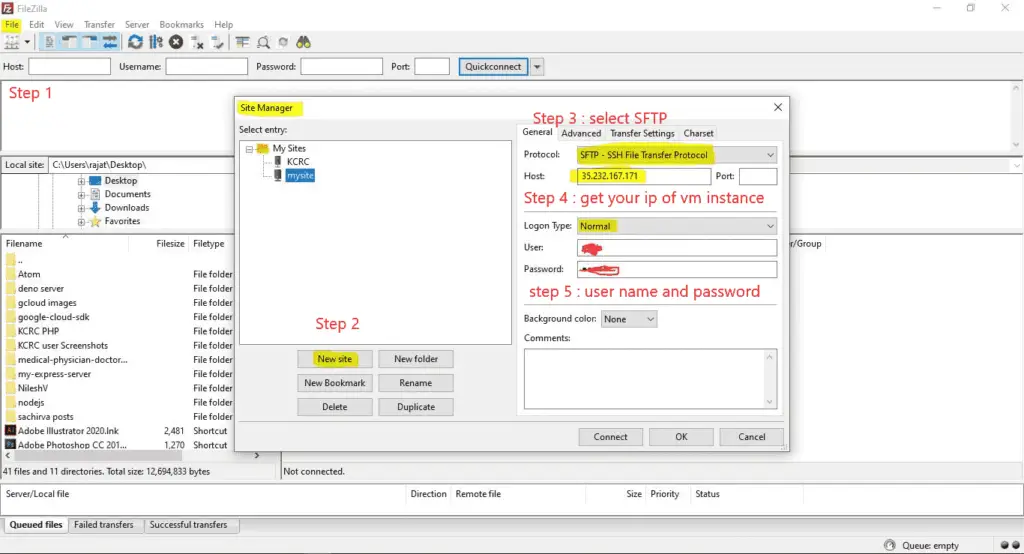Screen dimensions: 1024x554
Task: Focus the quickconnect Username field
Action: (x=206, y=67)
